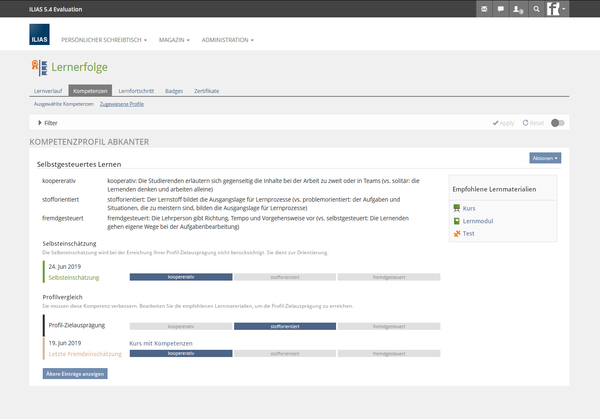Expand the Filter section
The image size is (600, 419).
(48, 123)
